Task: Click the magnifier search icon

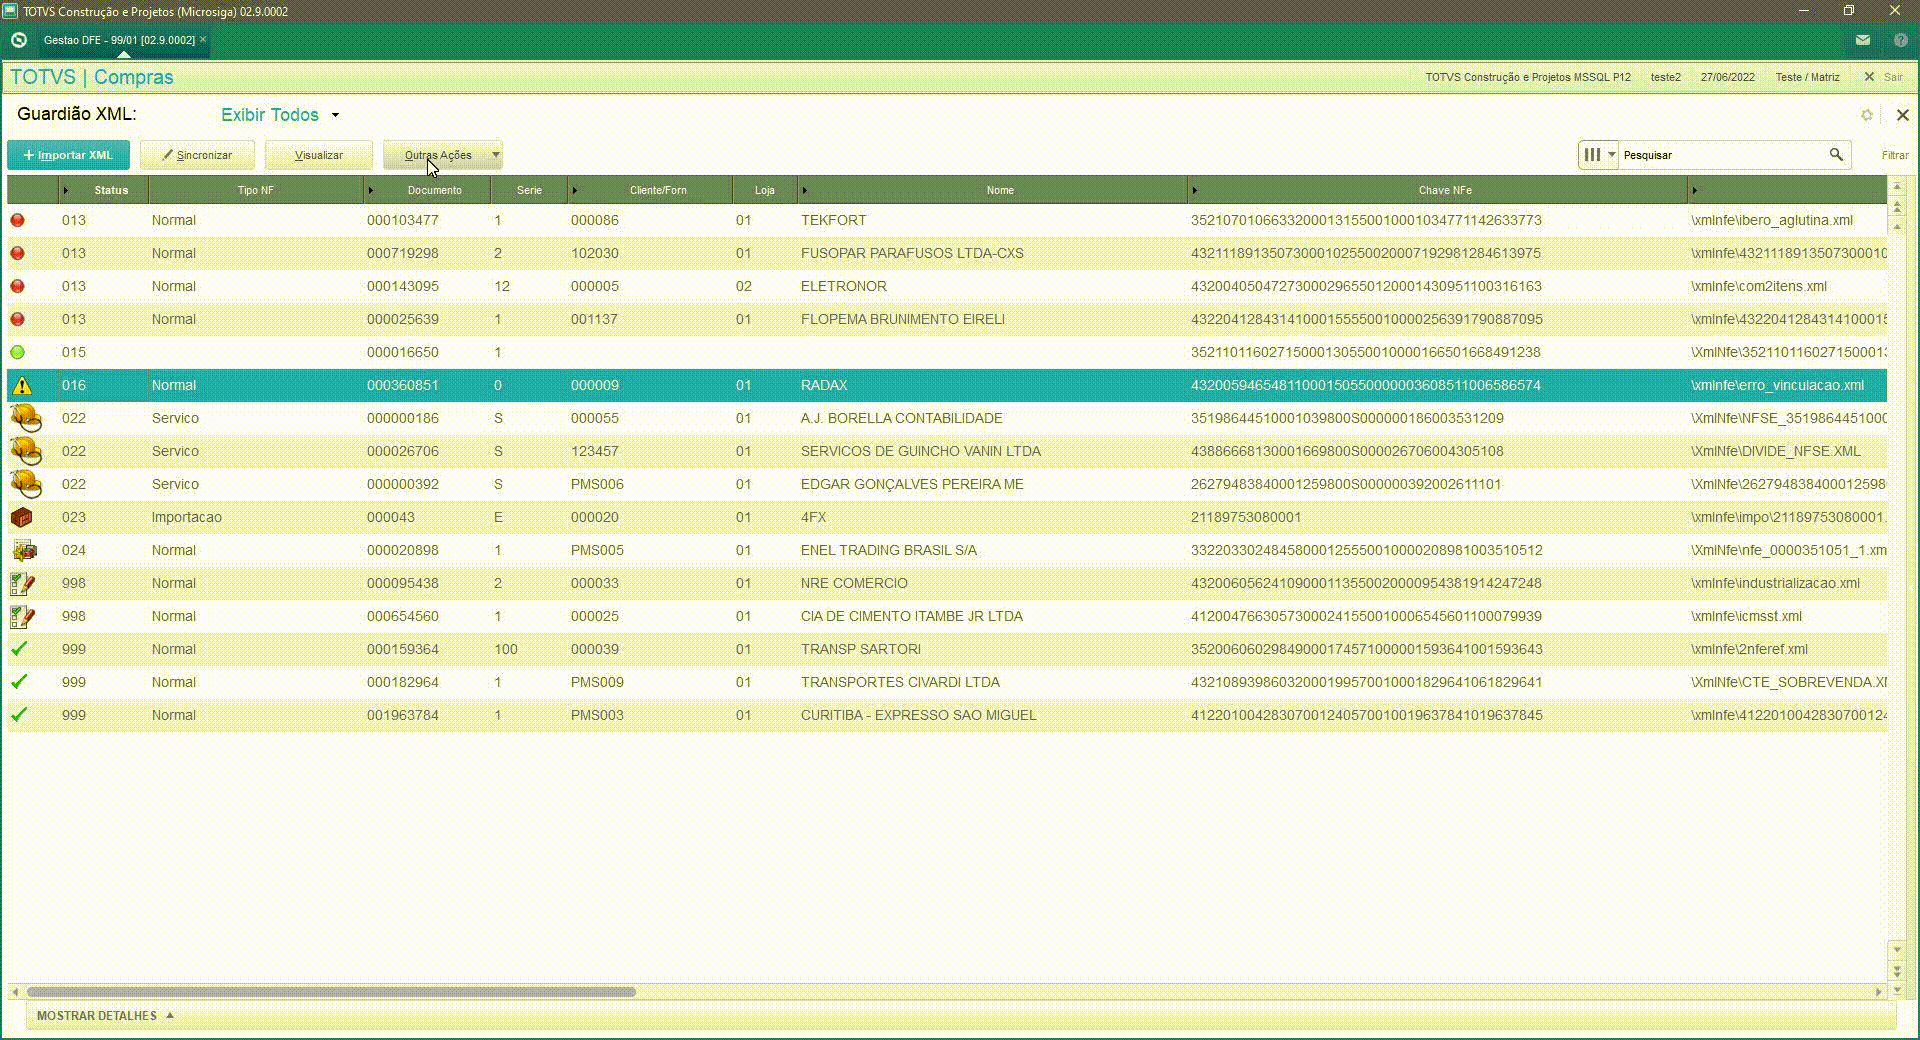Action: click(x=1836, y=155)
